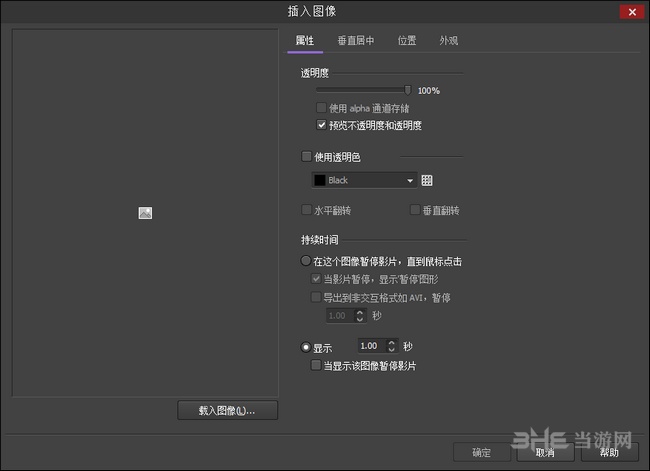Close the 插入图像 dialog
650x471 pixels.
(x=632, y=12)
